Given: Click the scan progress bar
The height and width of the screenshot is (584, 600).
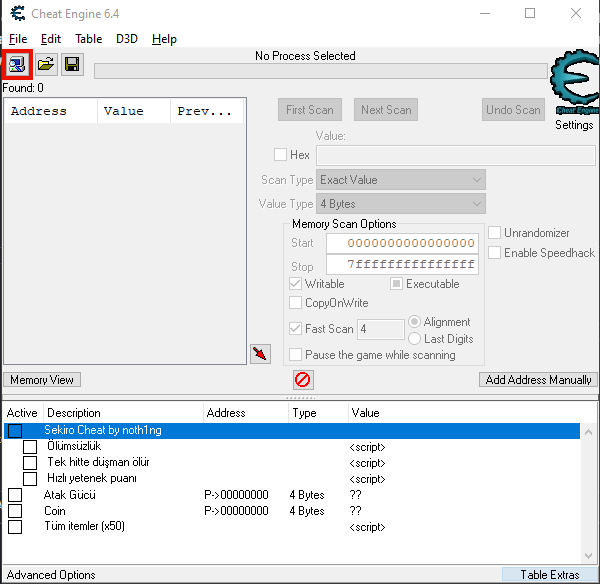Looking at the screenshot, I should (321, 71).
